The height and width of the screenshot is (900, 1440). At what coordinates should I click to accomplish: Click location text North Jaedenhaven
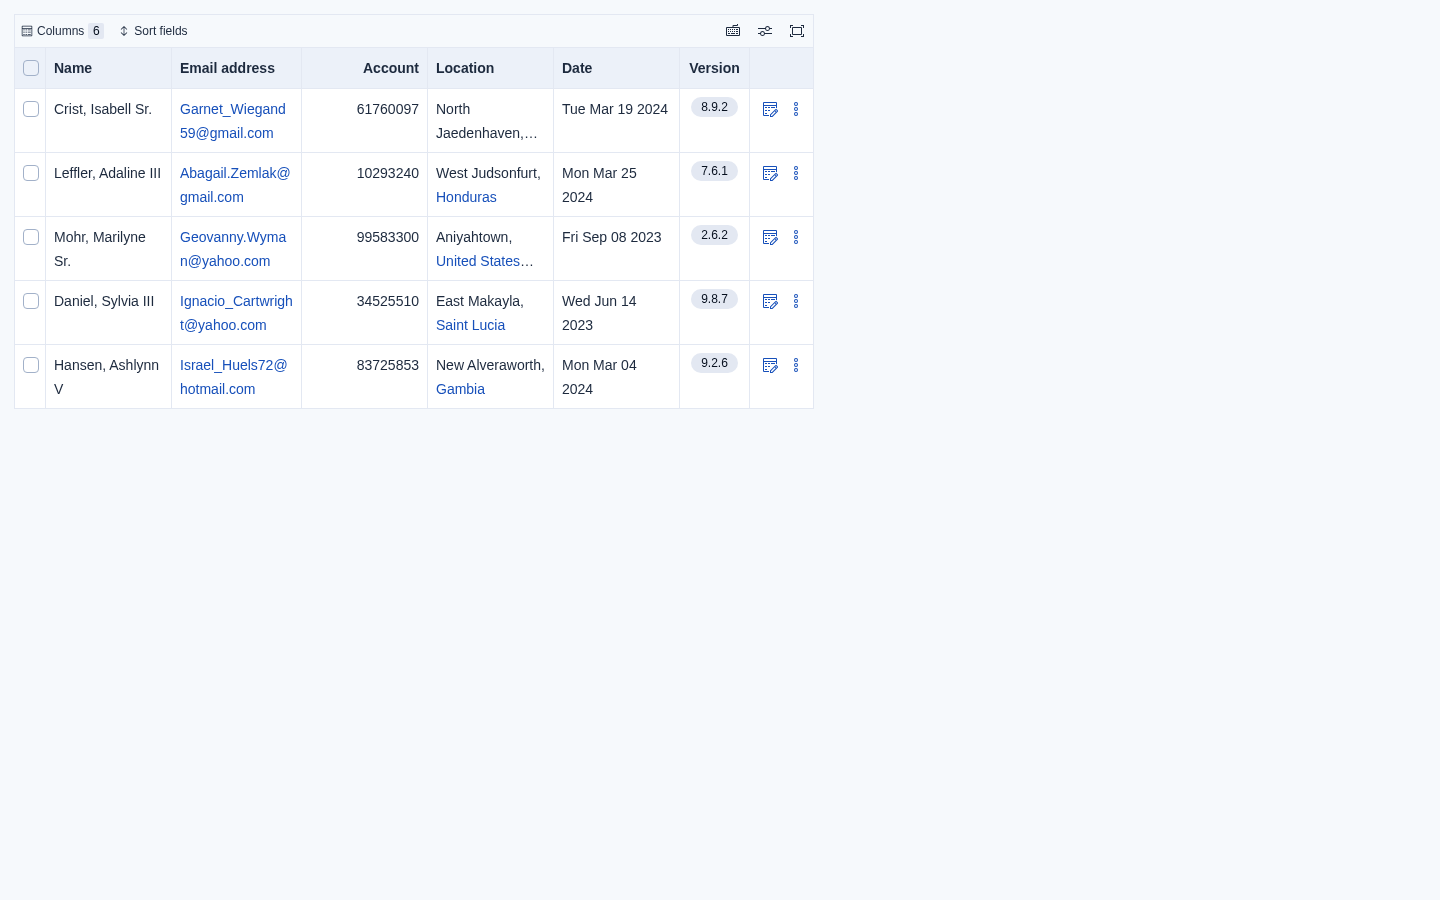pyautogui.click(x=486, y=121)
